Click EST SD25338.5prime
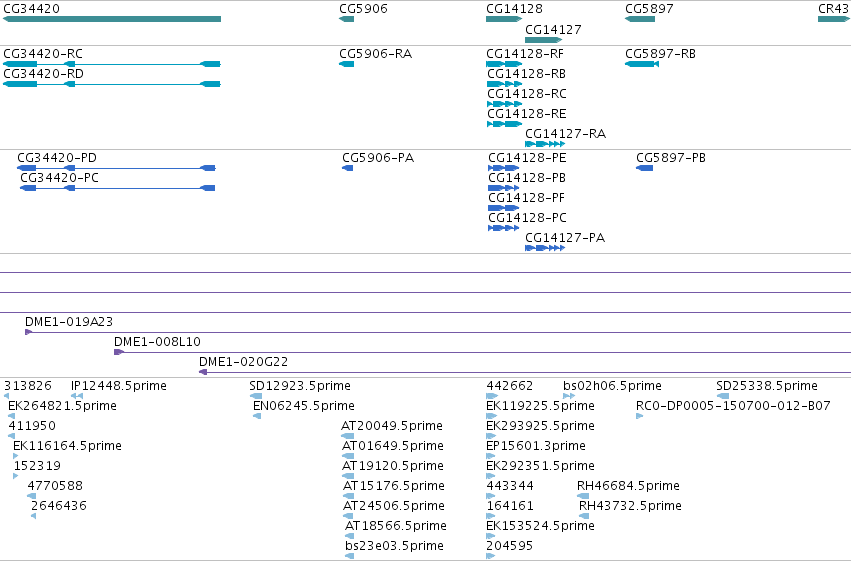The width and height of the screenshot is (851, 561). pyautogui.click(x=722, y=396)
